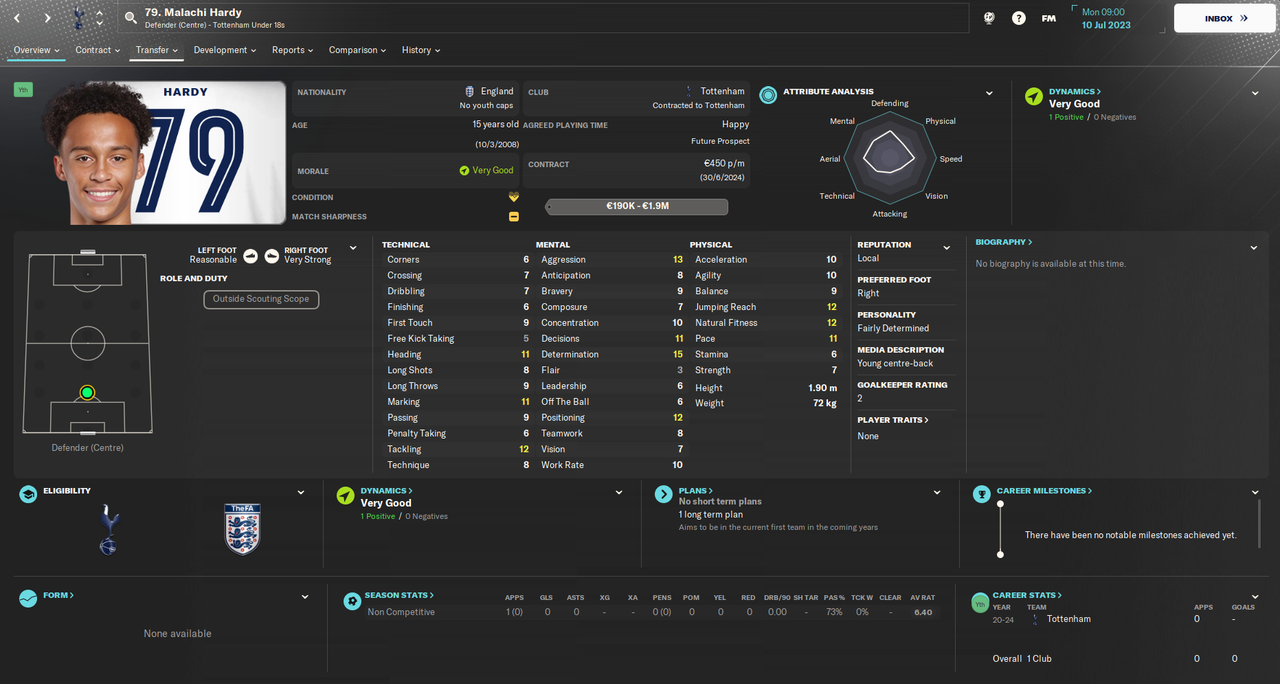Open the FM menu icon
The height and width of the screenshot is (684, 1280).
(1048, 18)
